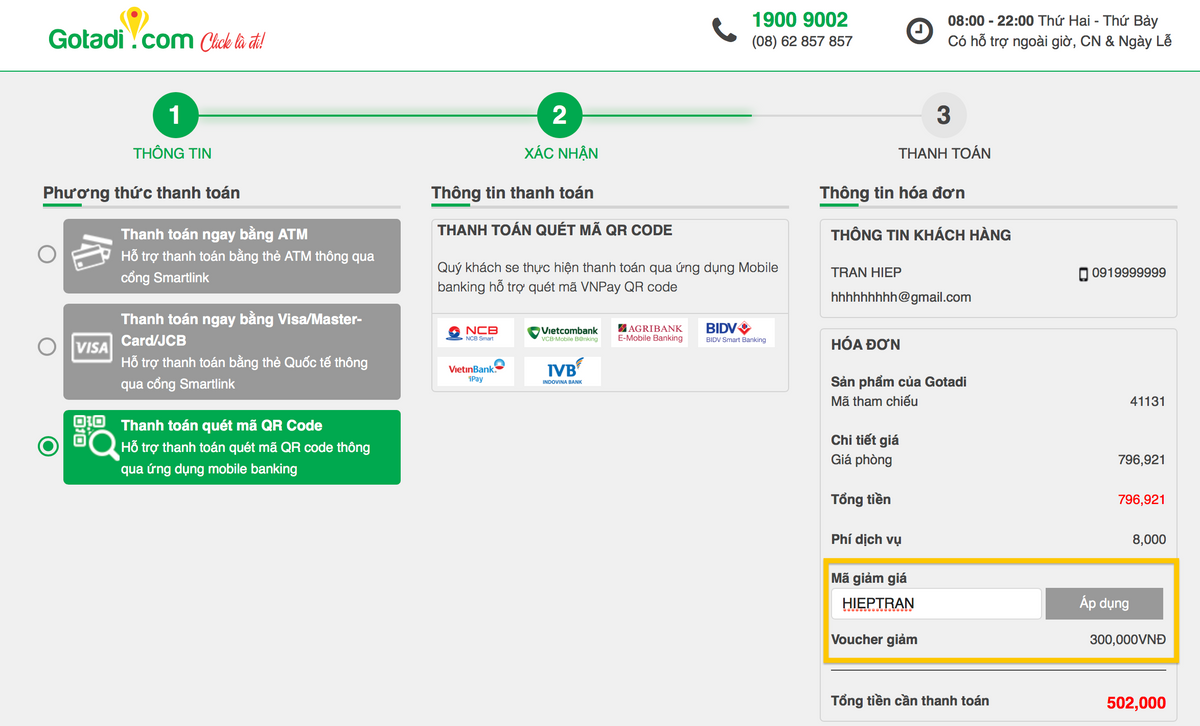The image size is (1200, 726).
Task: Select the Visa/Master-Card/JCB radio button
Action: [47, 346]
